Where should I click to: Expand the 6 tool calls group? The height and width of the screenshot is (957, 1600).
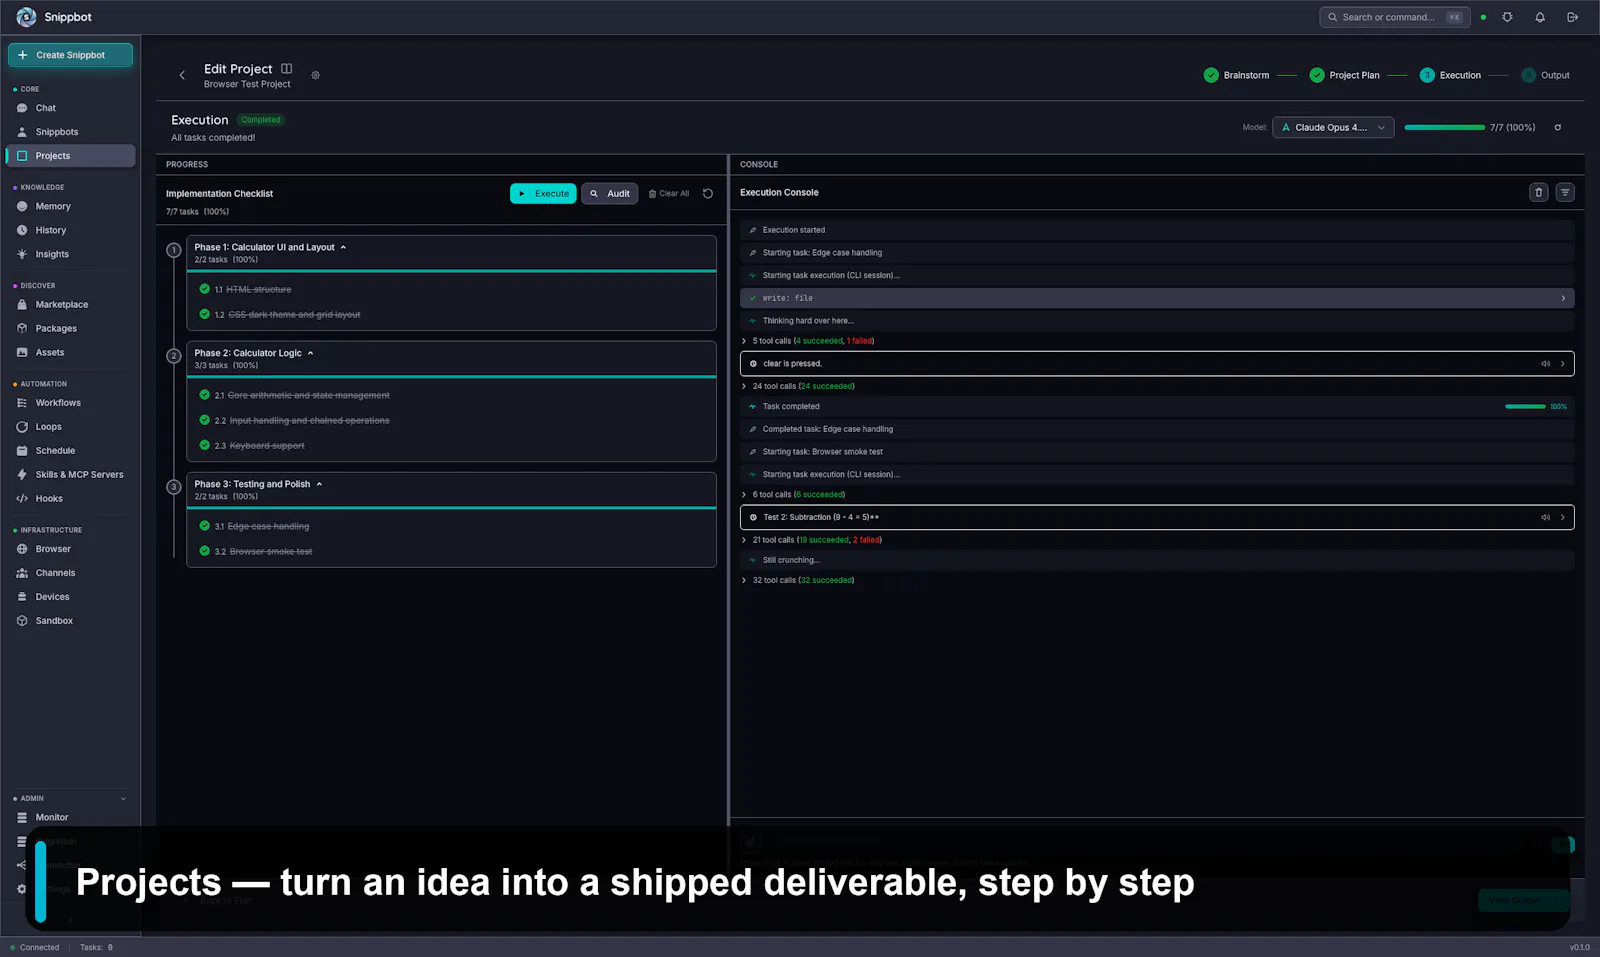coord(744,494)
